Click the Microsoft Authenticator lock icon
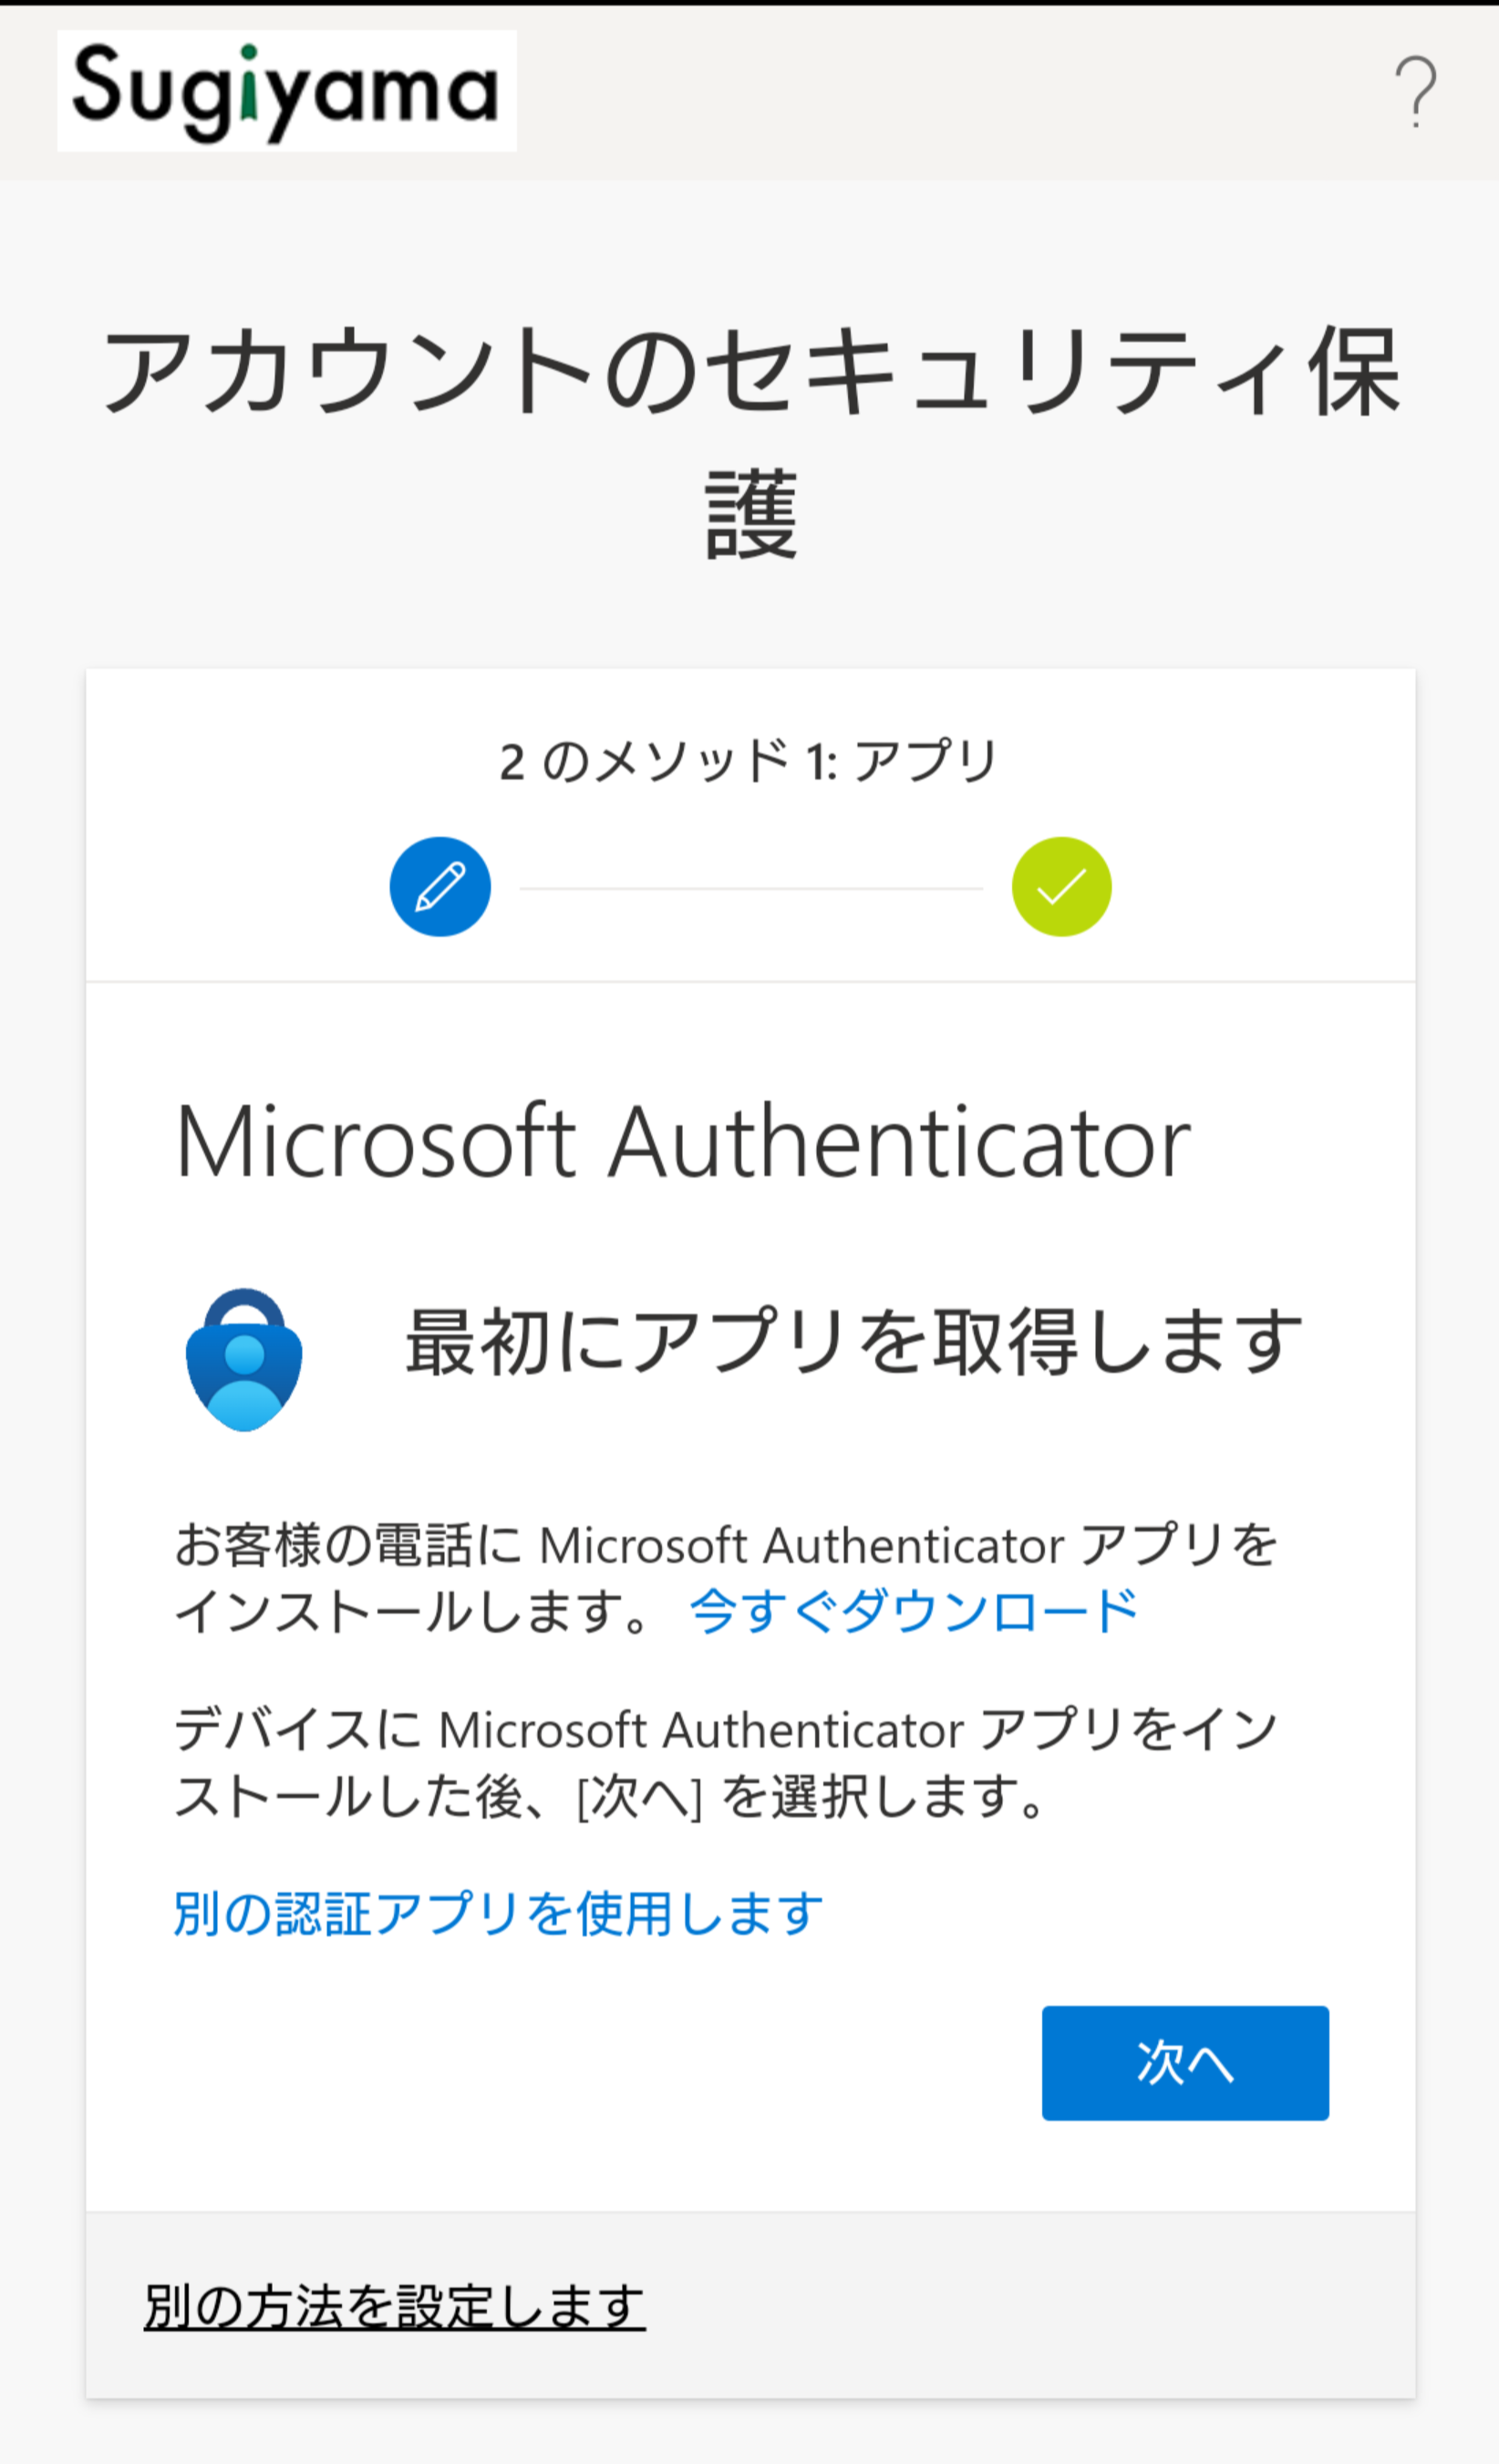This screenshot has height=2464, width=1499. (244, 1359)
